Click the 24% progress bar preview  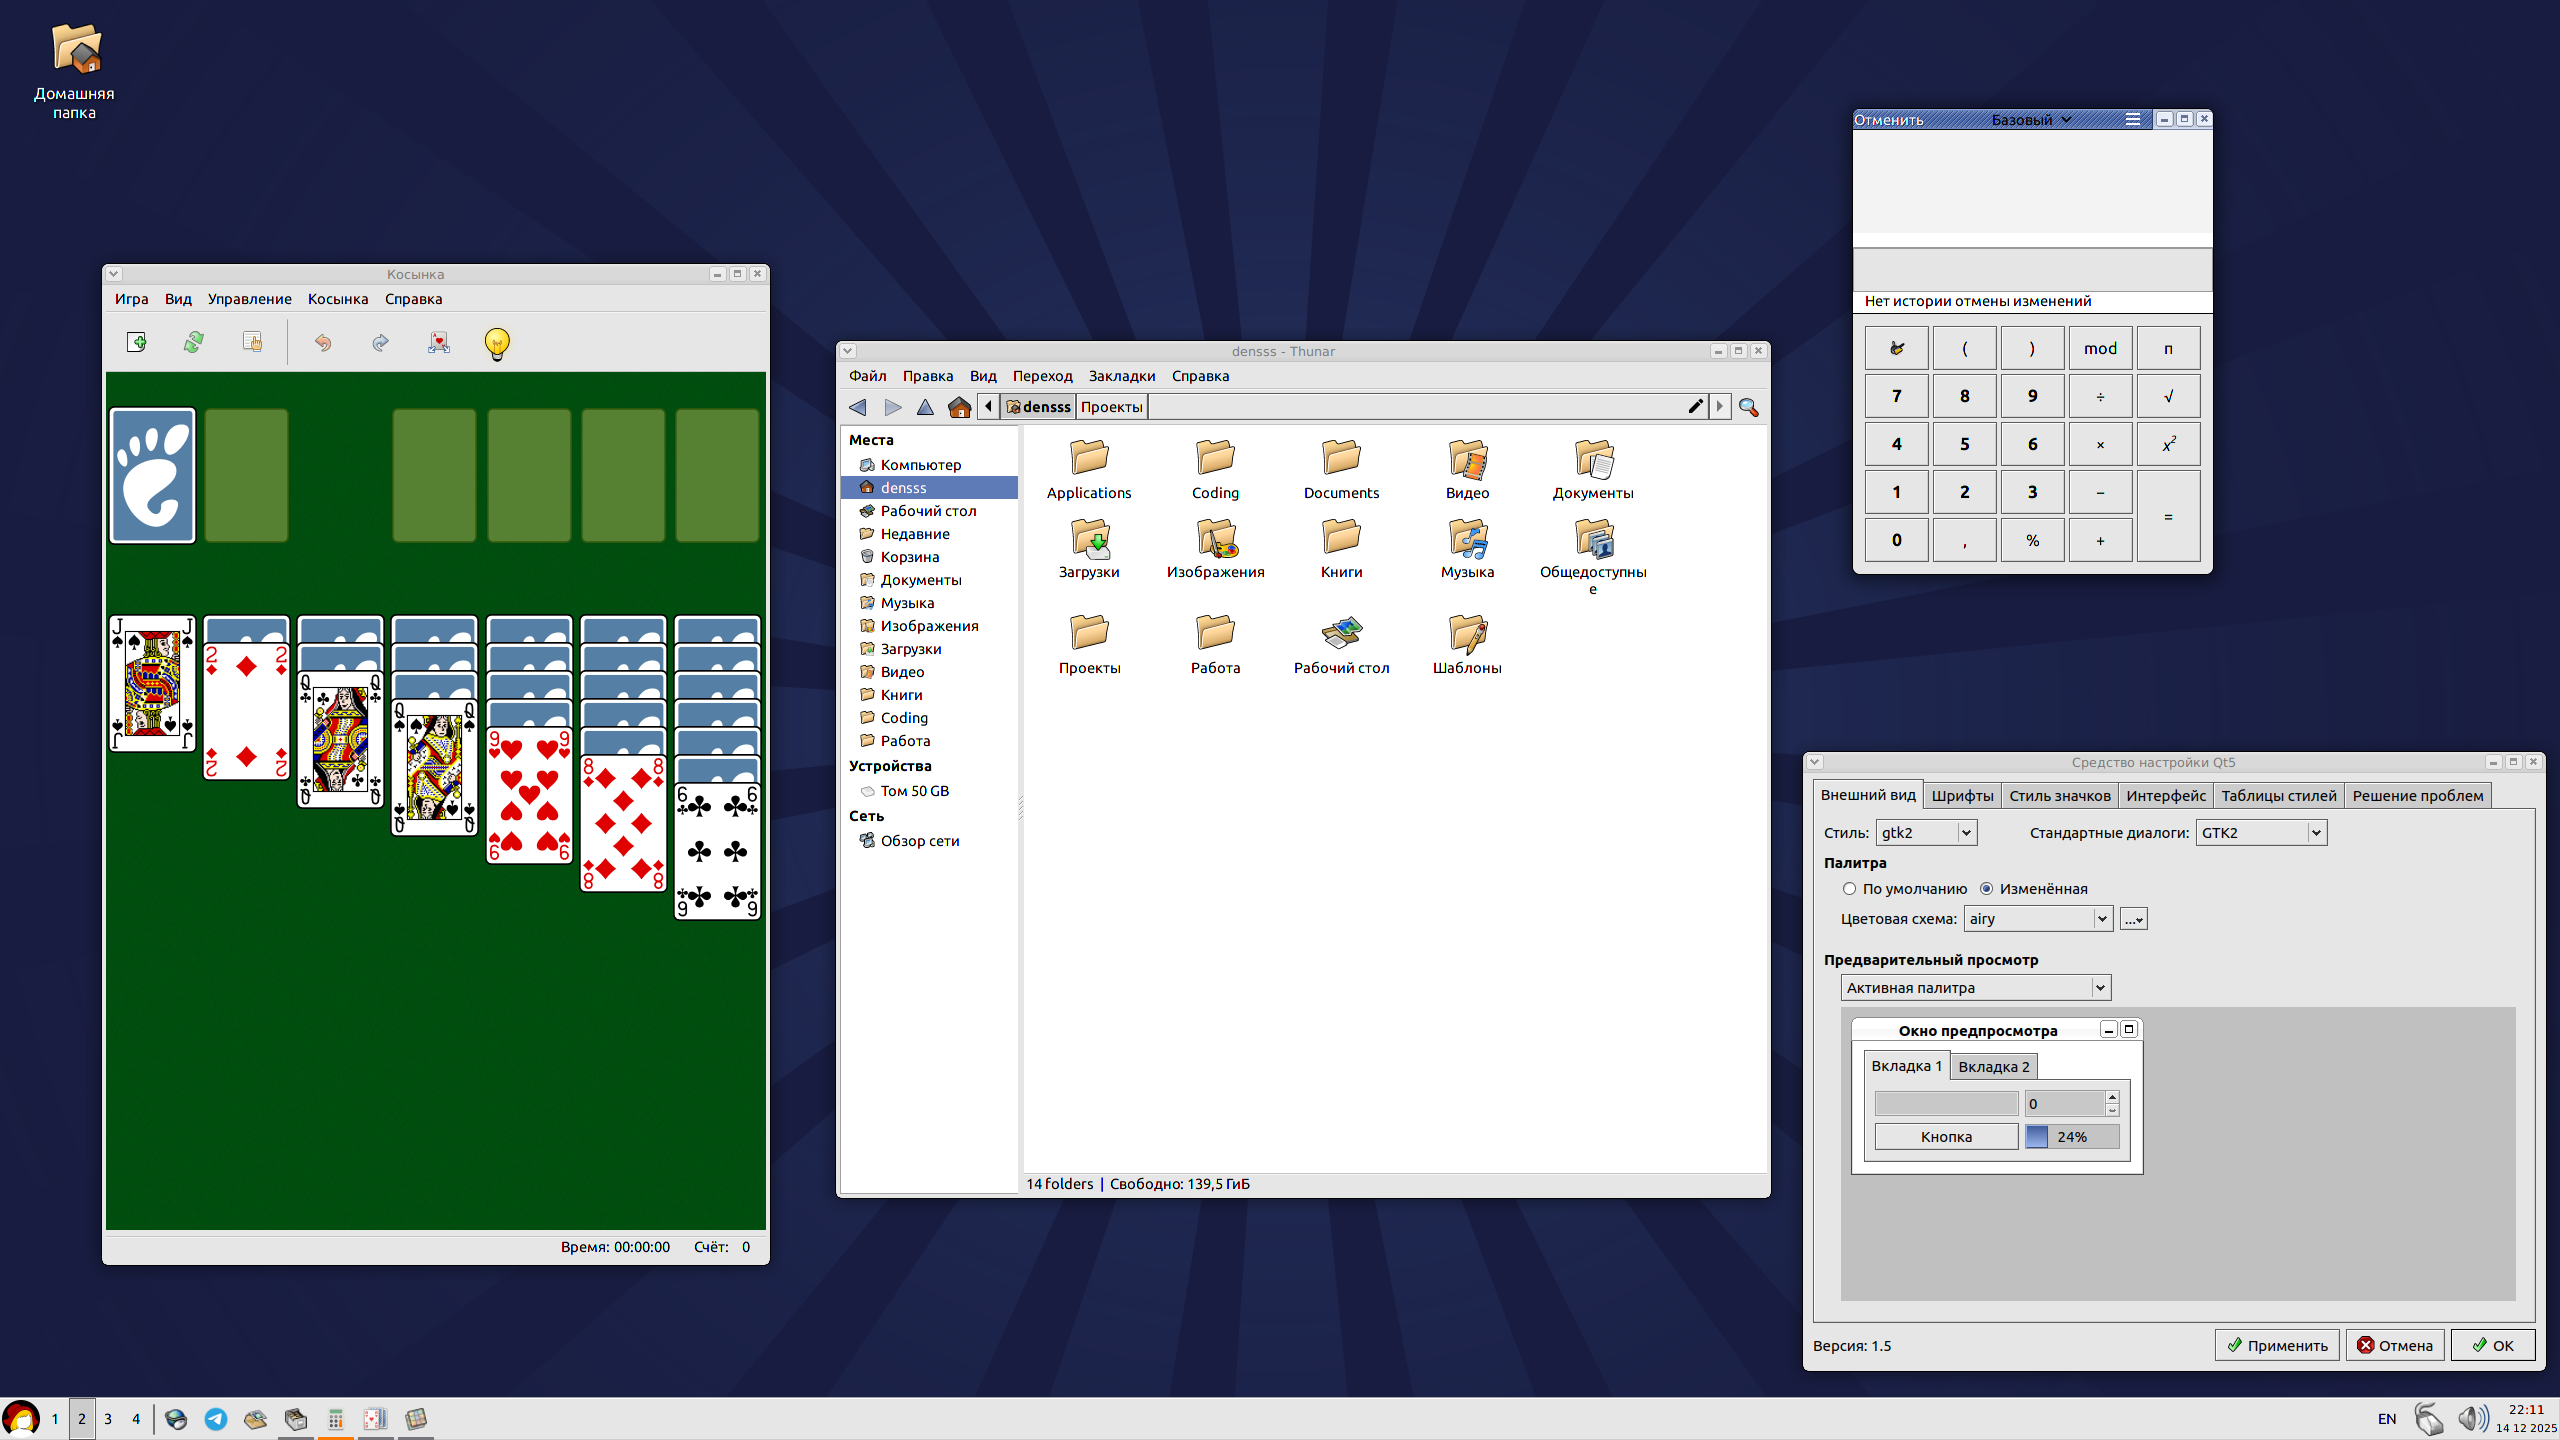2071,1137
